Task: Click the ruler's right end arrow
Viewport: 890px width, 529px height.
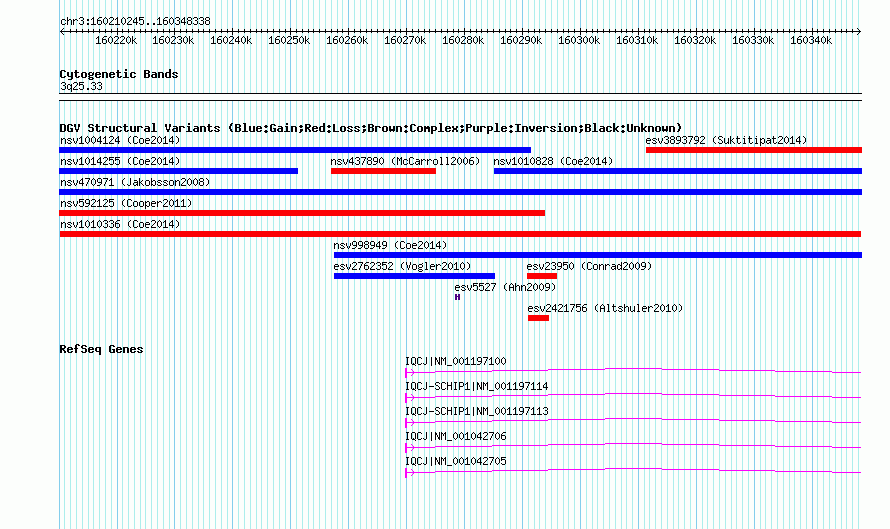Action: (859, 32)
